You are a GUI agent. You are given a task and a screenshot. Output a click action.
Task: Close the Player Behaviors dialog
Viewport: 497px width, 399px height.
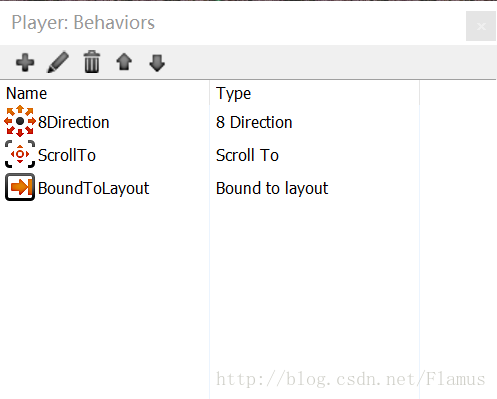(481, 26)
